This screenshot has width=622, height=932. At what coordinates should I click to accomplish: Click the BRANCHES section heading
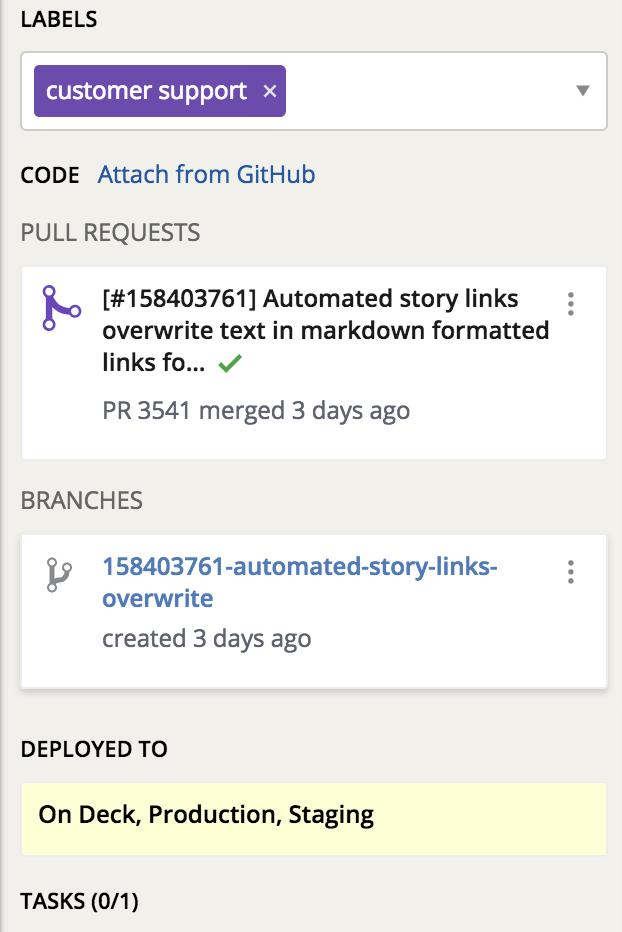81,500
